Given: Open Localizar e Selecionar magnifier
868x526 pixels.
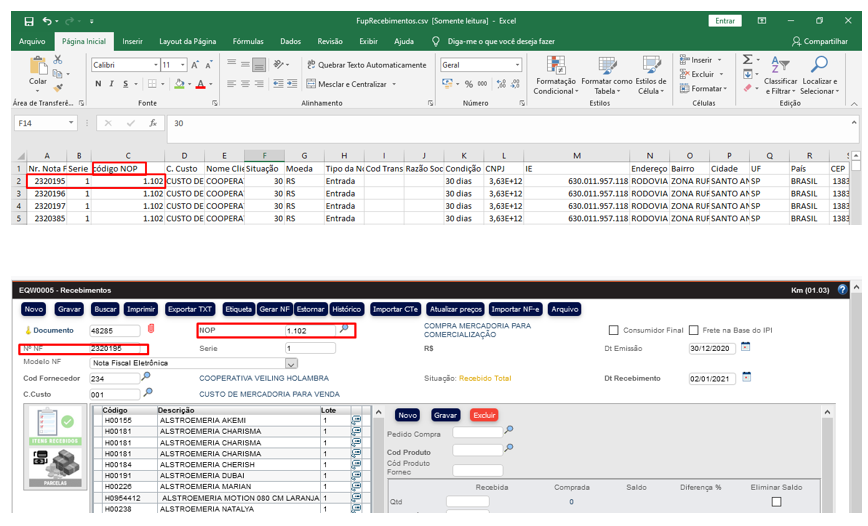Looking at the screenshot, I should 819,66.
